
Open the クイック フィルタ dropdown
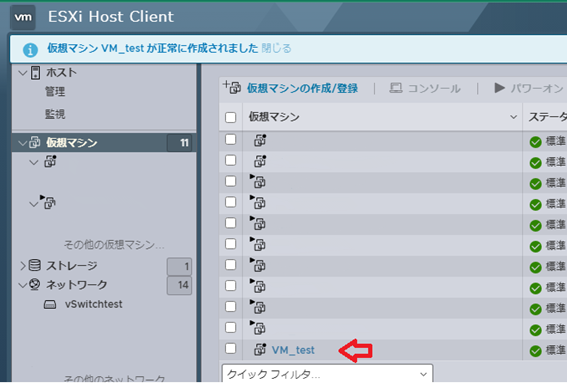coord(327,374)
